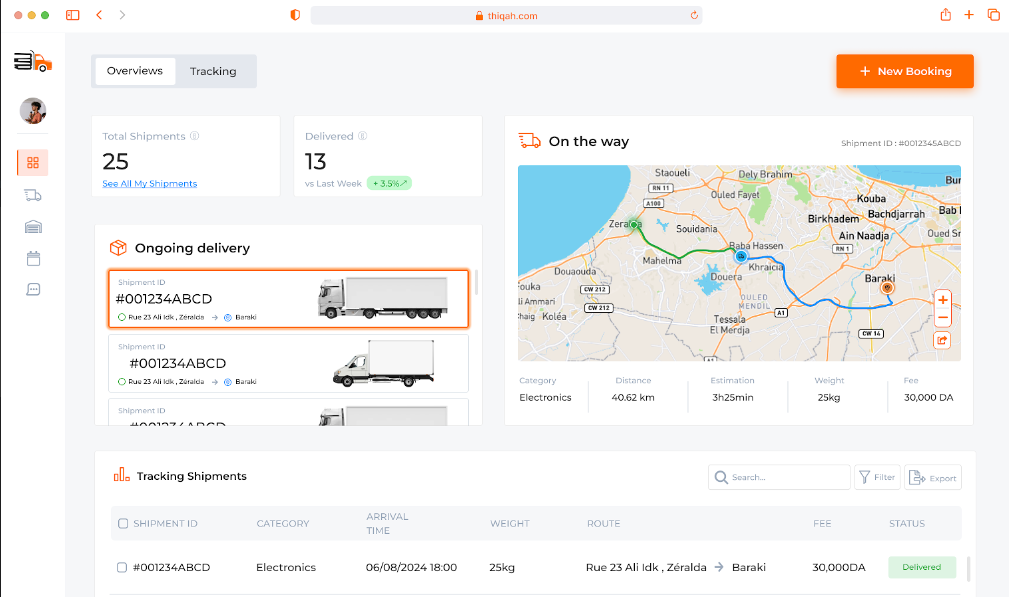Open the Filter options
The height and width of the screenshot is (597, 1009).
coord(877,477)
